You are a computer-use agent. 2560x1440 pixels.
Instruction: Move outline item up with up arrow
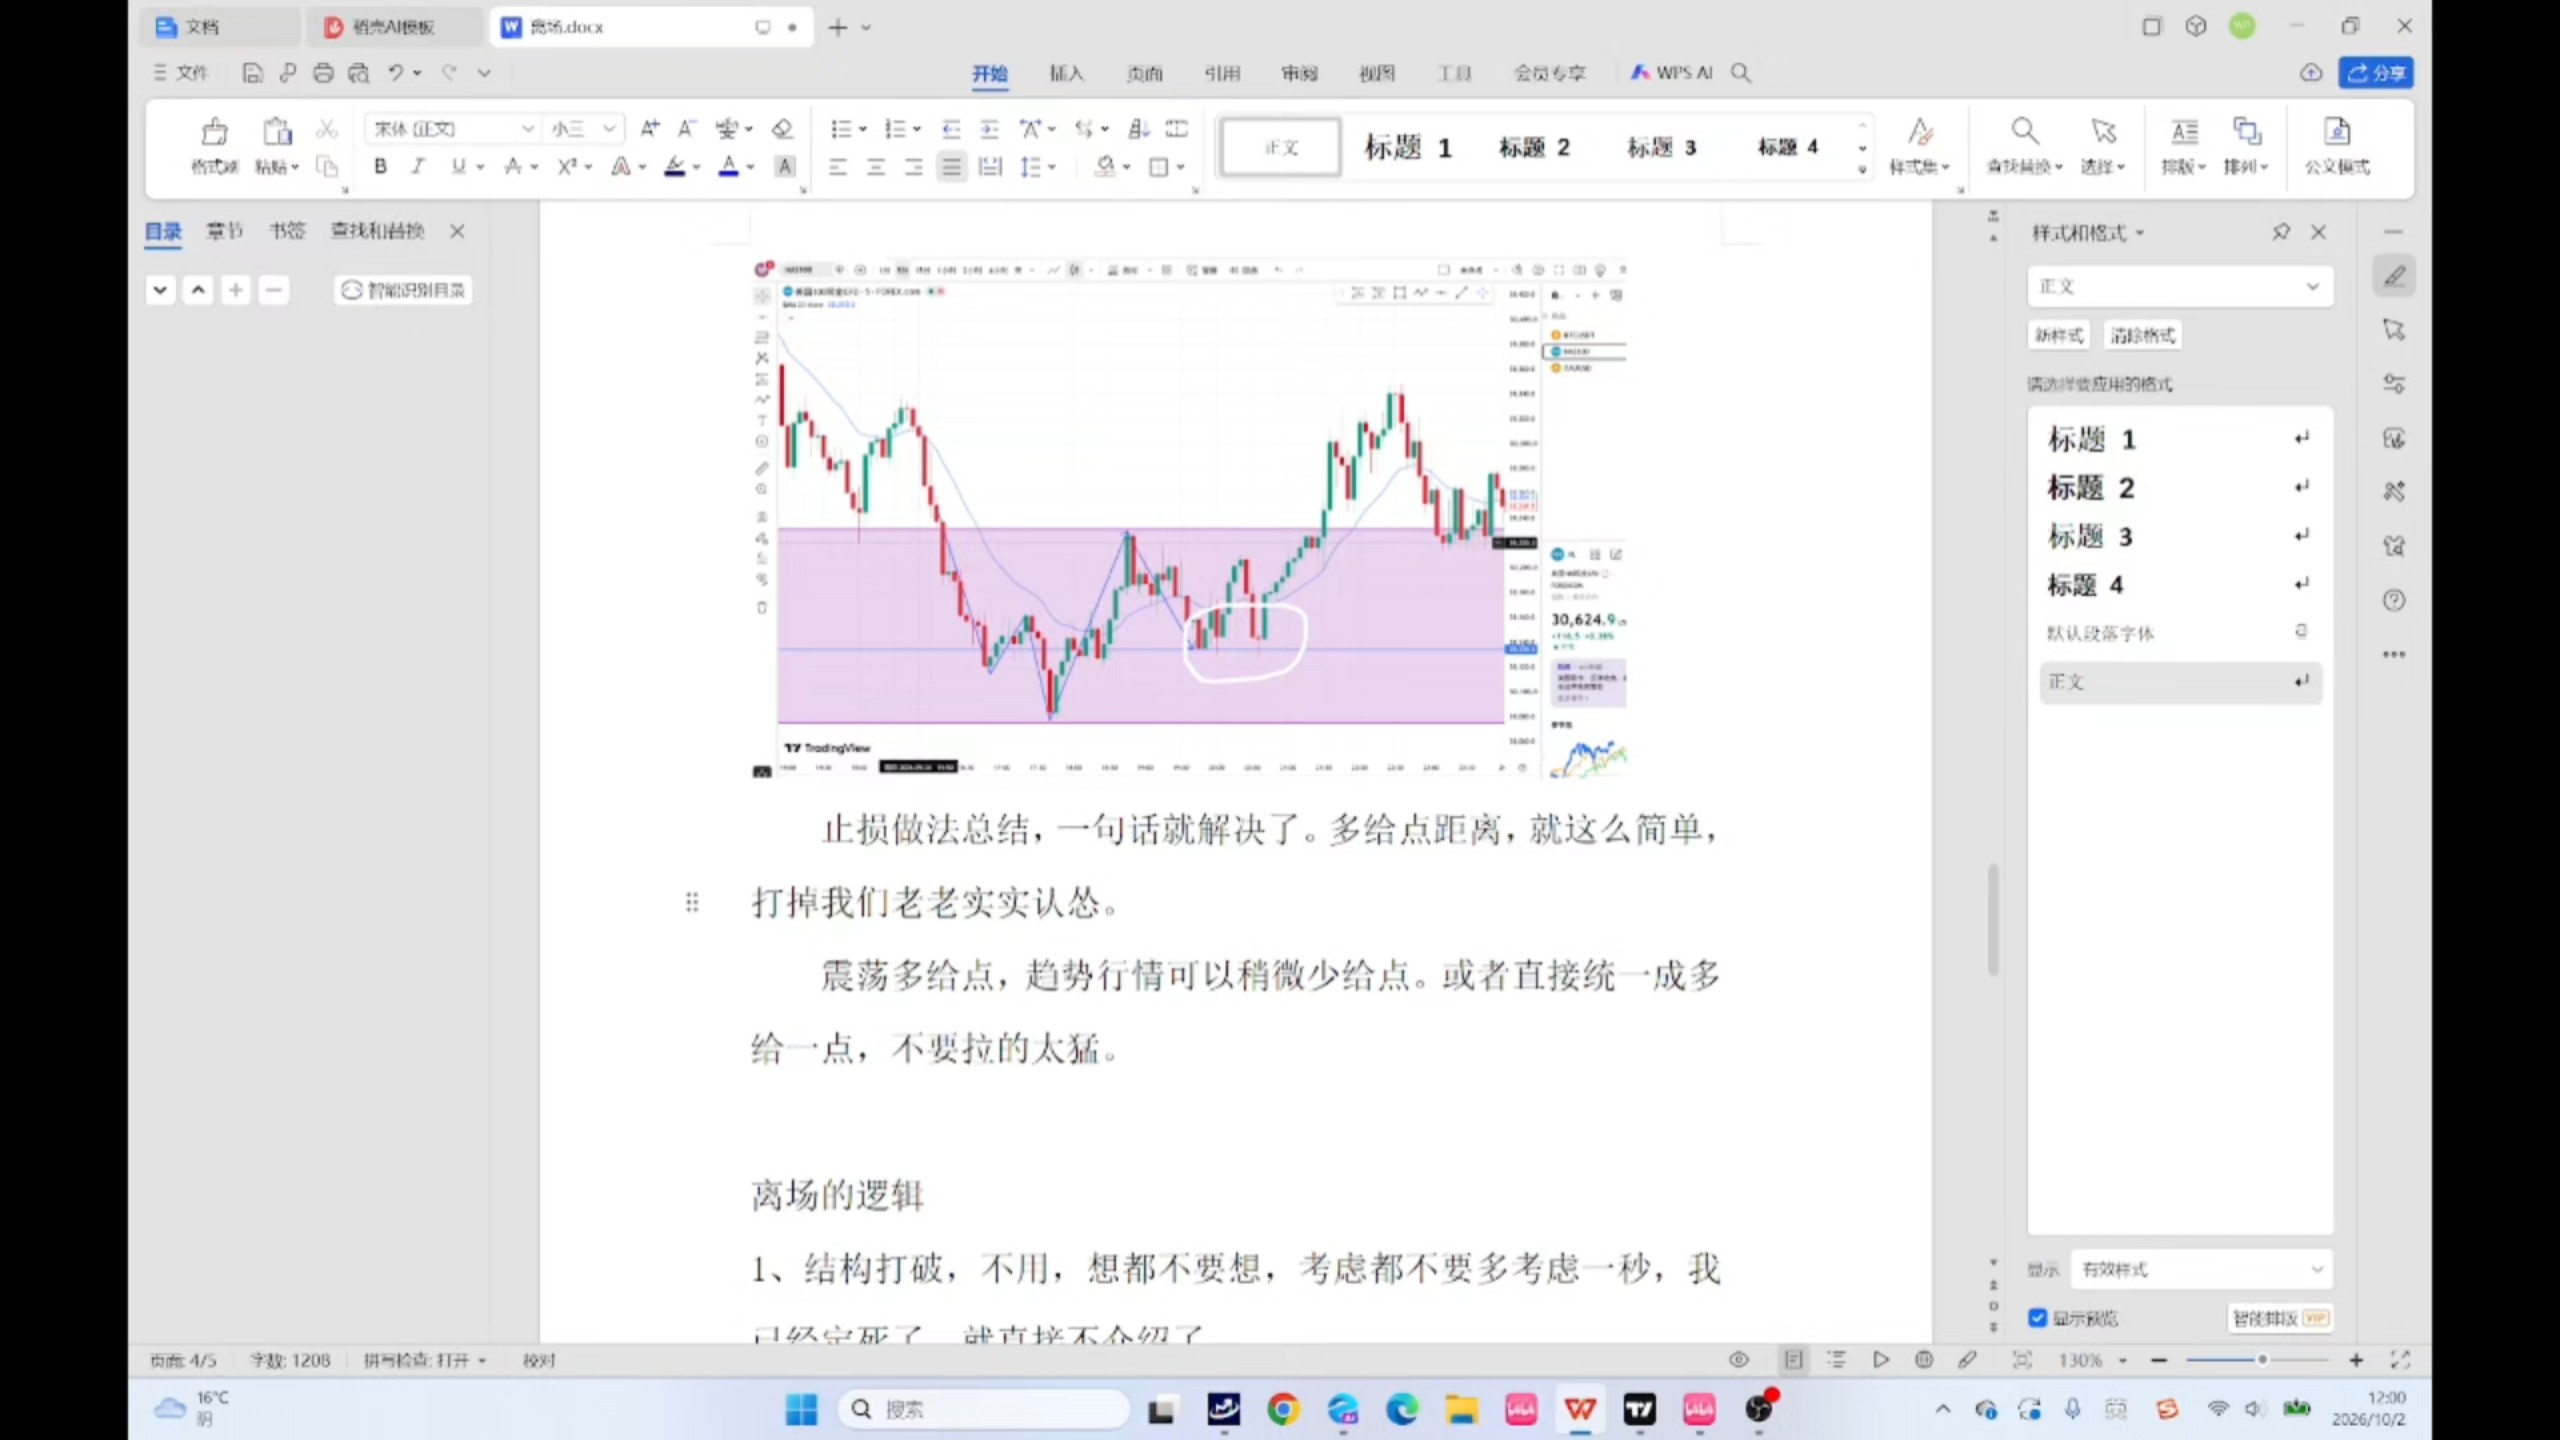(x=198, y=290)
